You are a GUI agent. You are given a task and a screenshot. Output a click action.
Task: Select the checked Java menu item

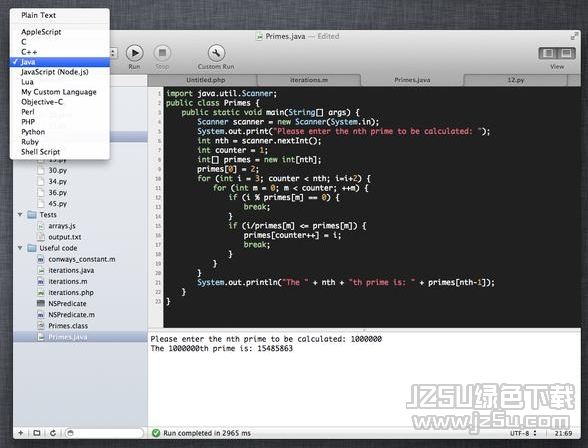60,62
